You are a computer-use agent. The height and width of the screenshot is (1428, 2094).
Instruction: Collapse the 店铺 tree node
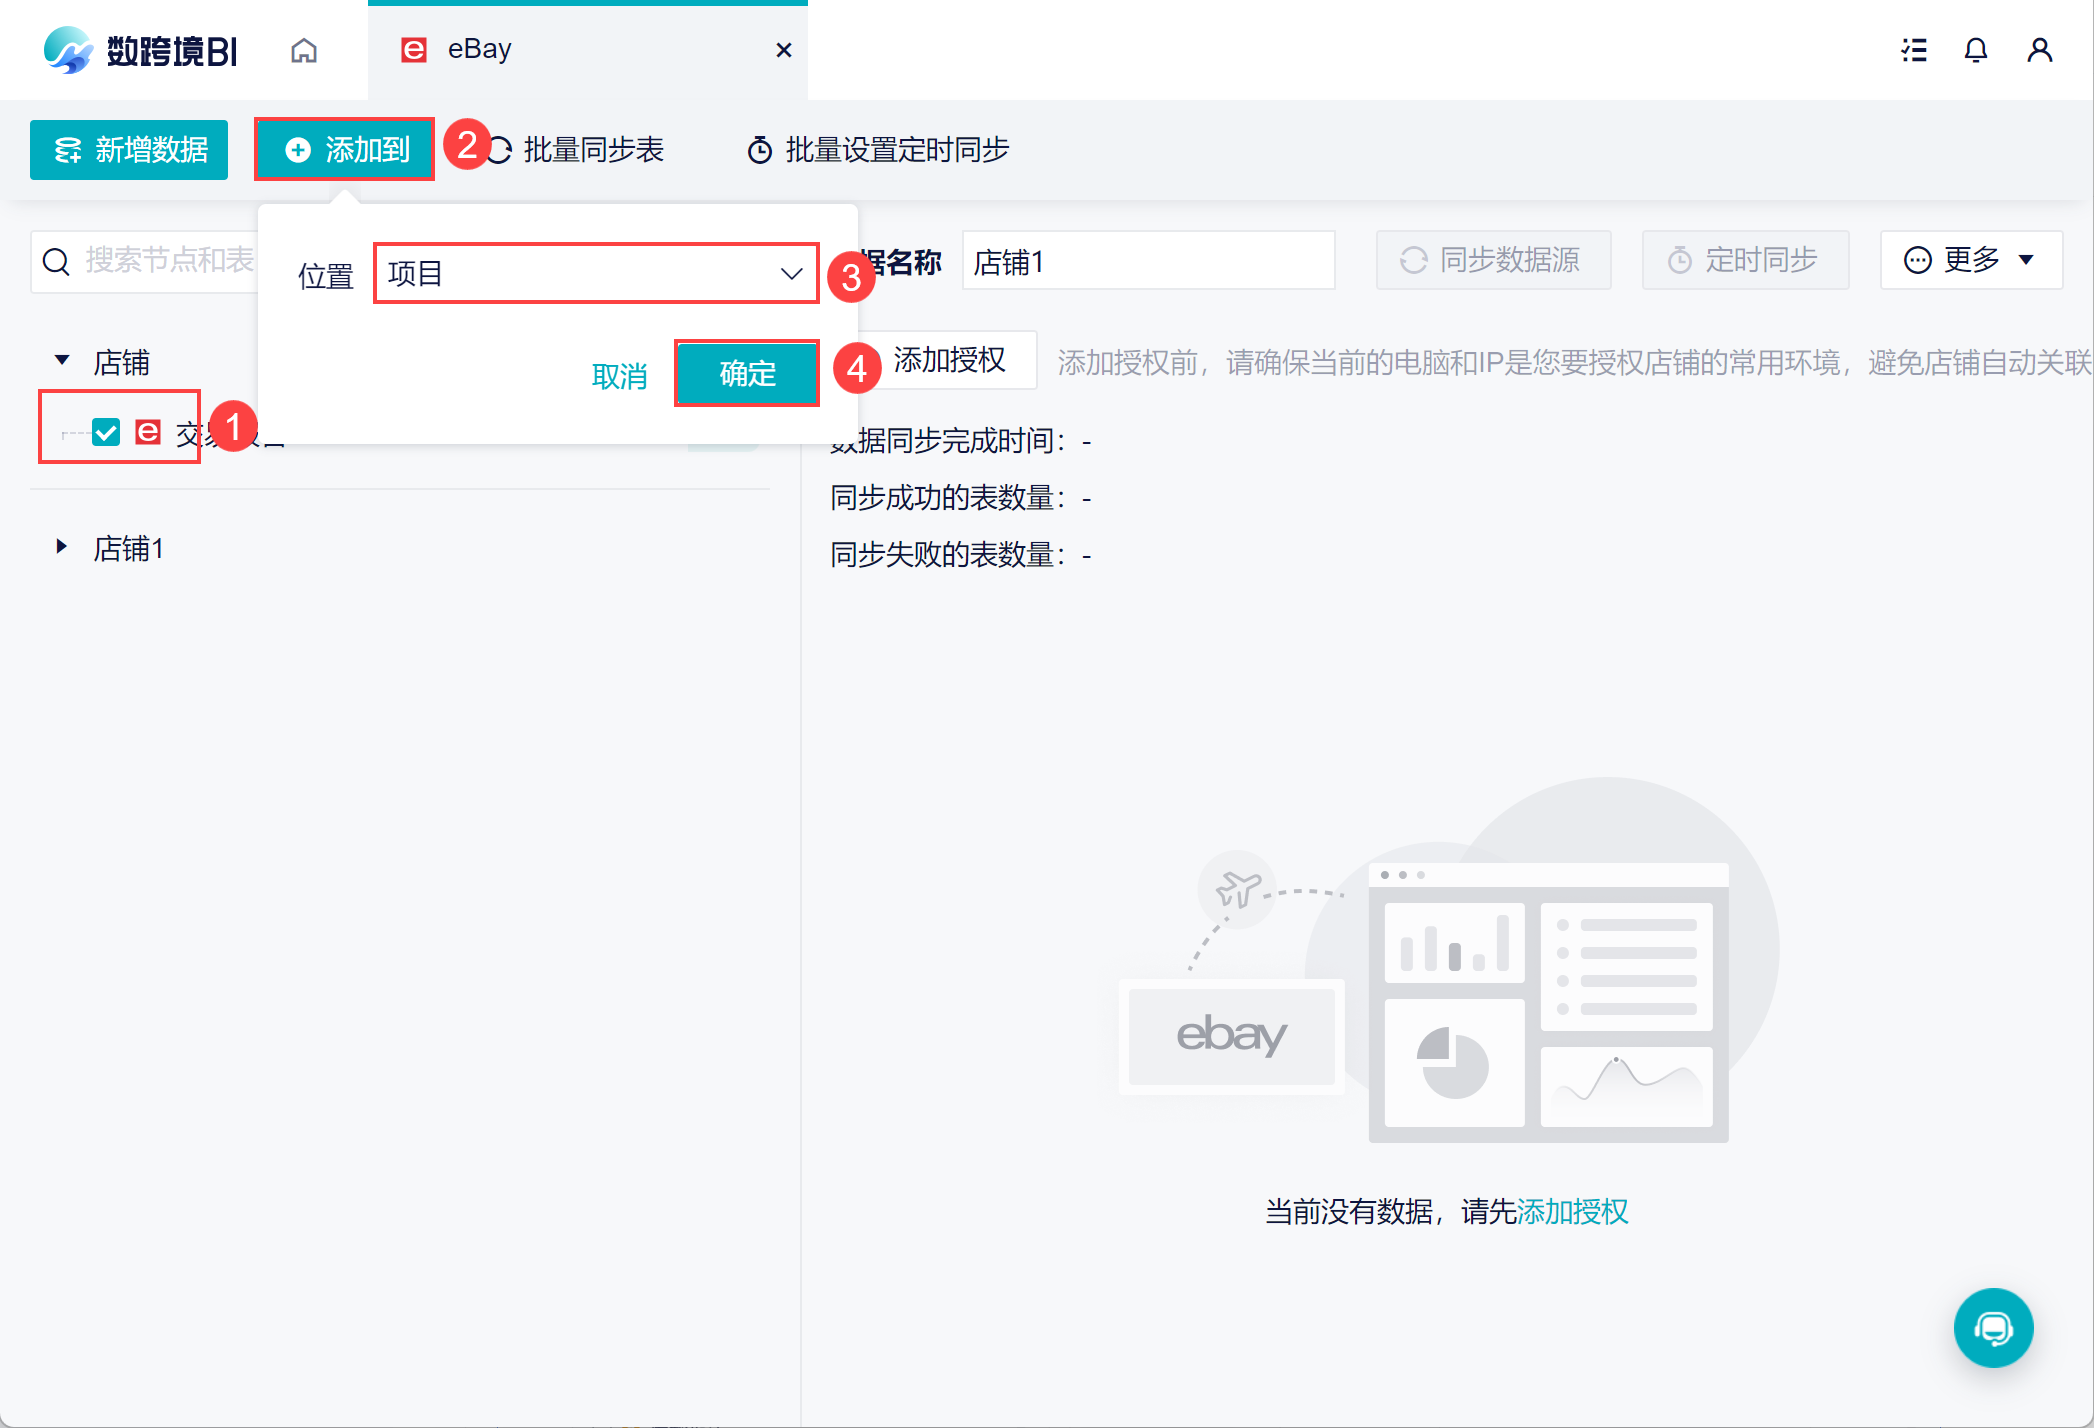click(x=62, y=360)
